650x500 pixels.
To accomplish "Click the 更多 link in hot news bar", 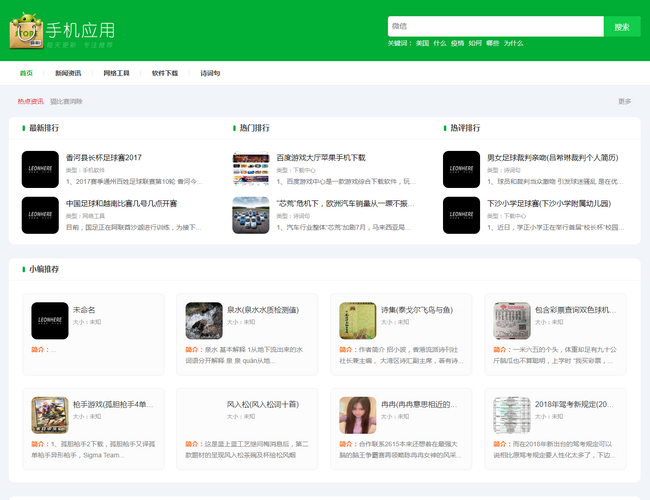I will (x=625, y=101).
